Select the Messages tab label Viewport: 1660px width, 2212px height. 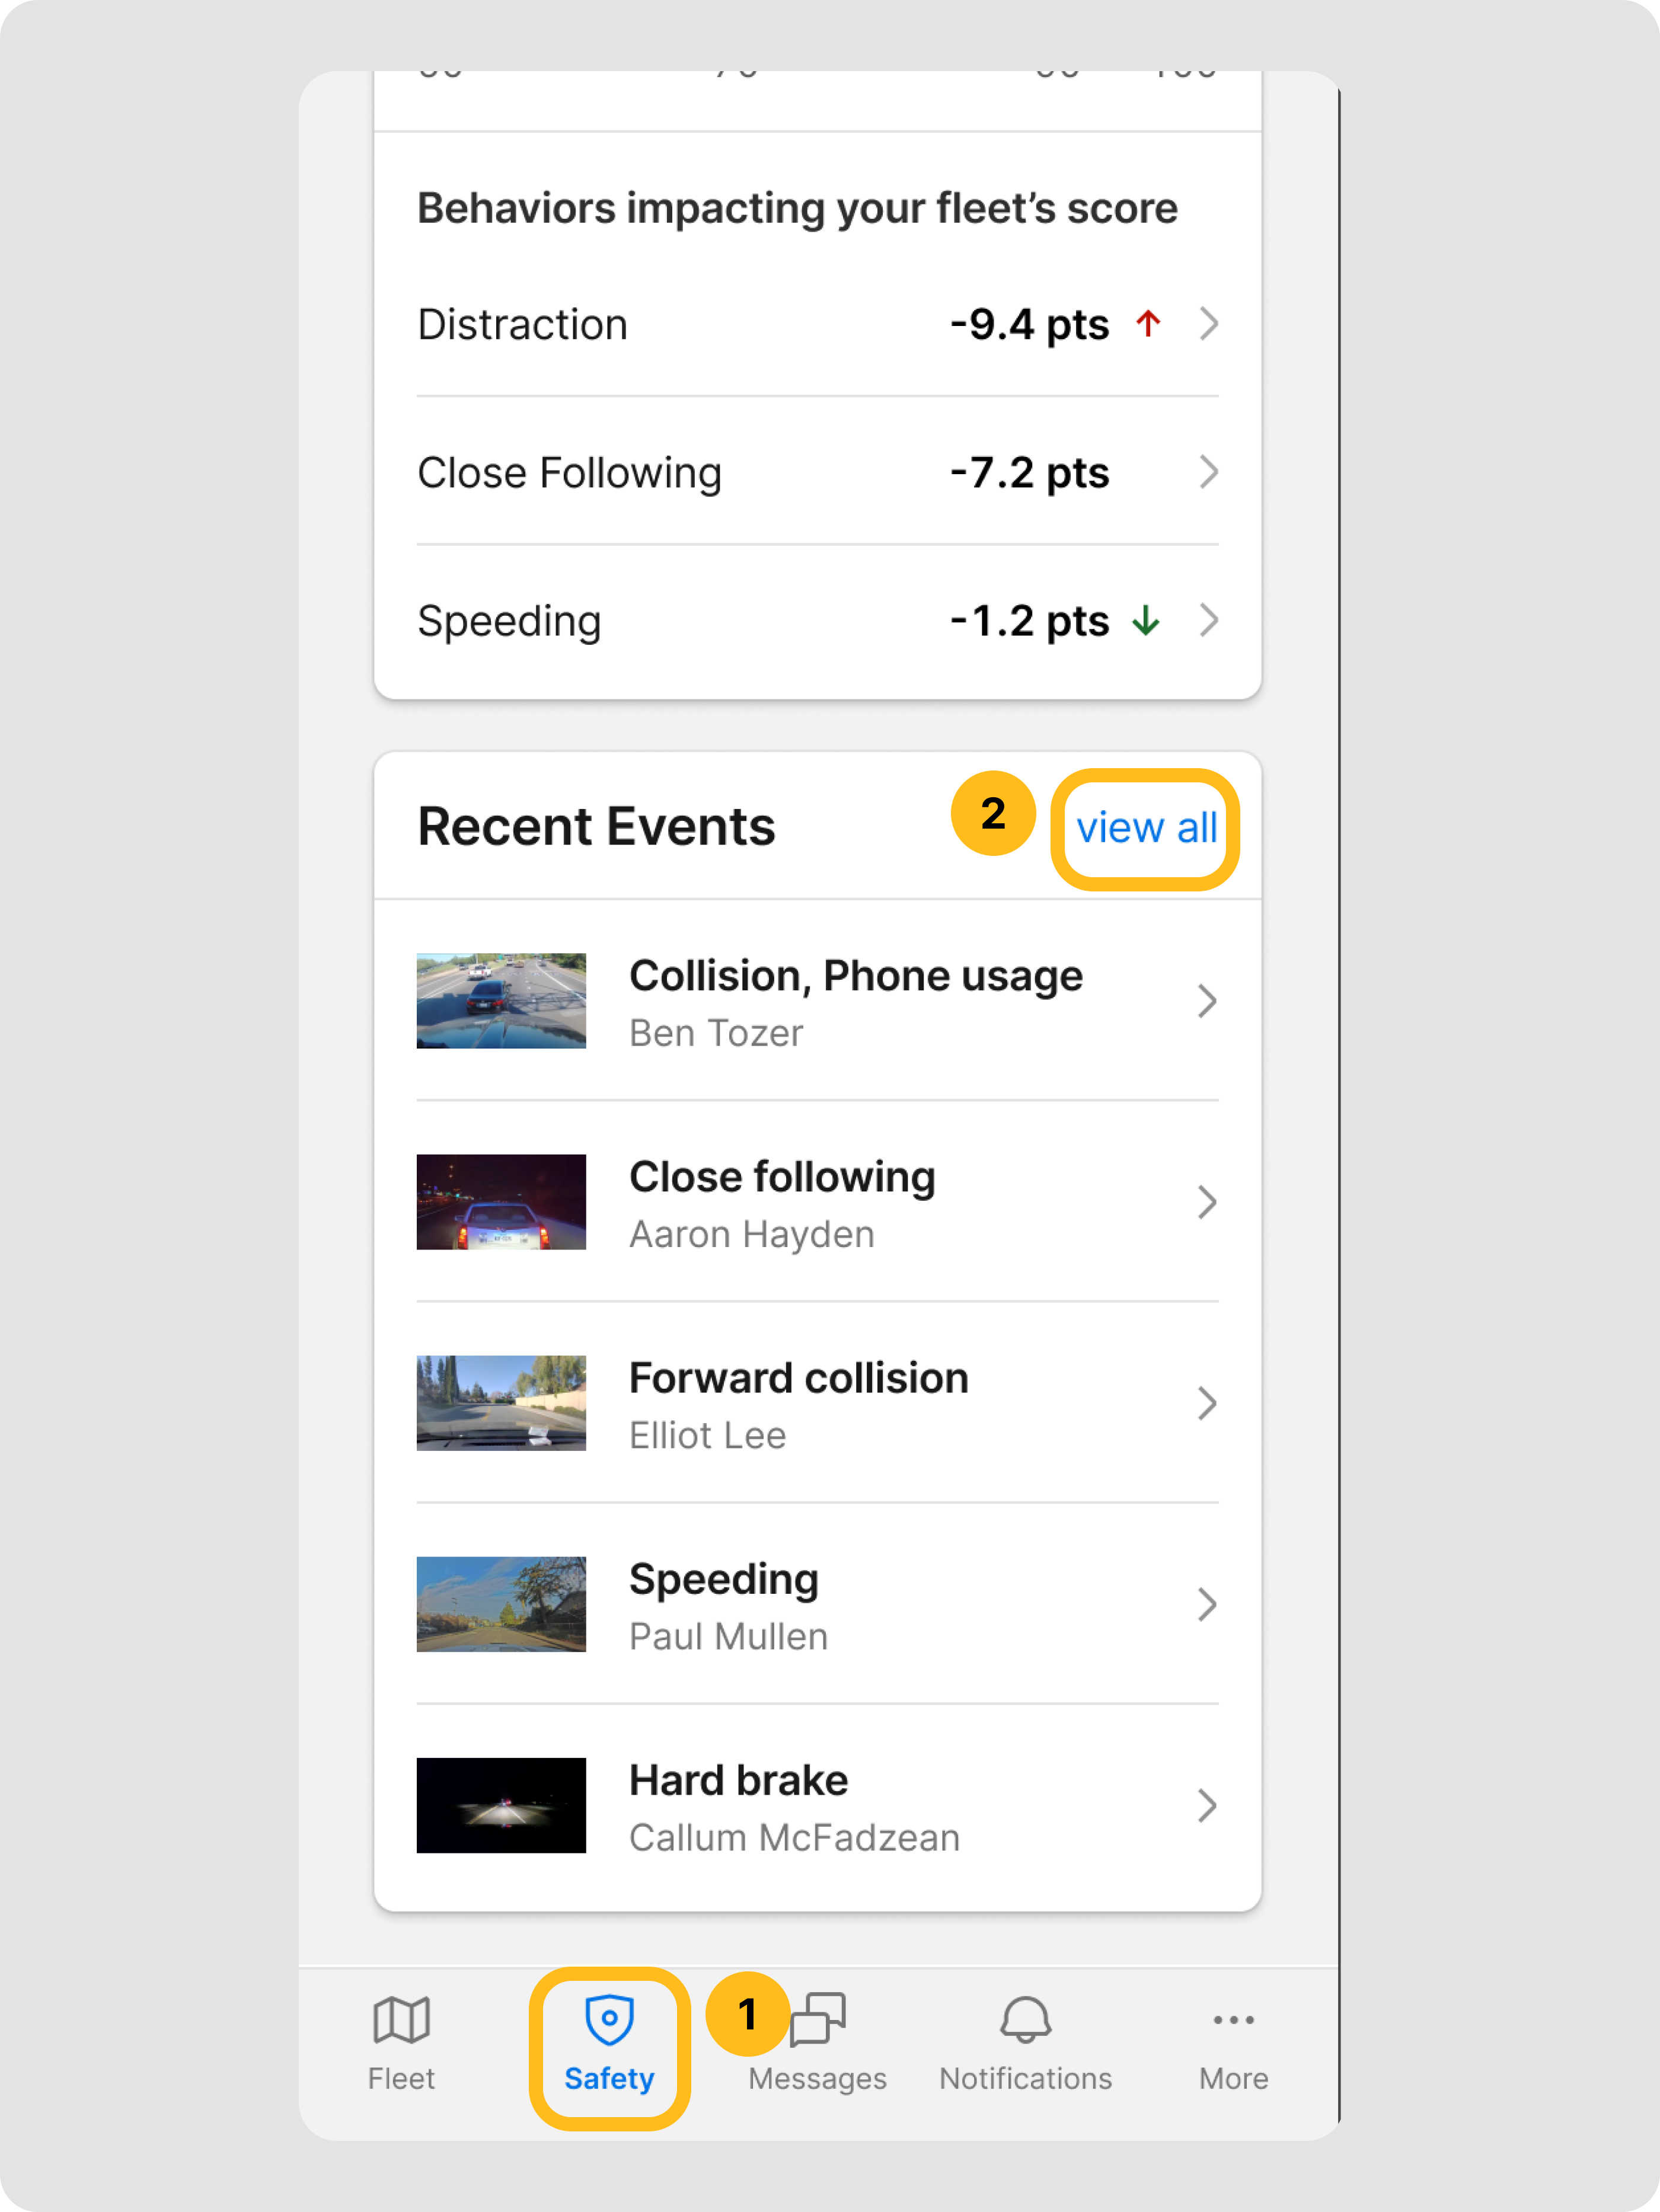pyautogui.click(x=818, y=2078)
